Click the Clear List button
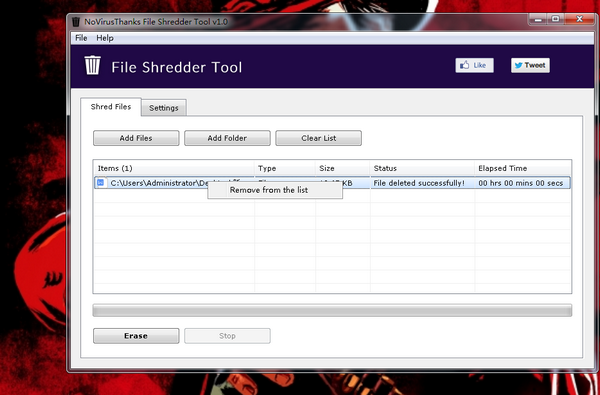 point(318,138)
